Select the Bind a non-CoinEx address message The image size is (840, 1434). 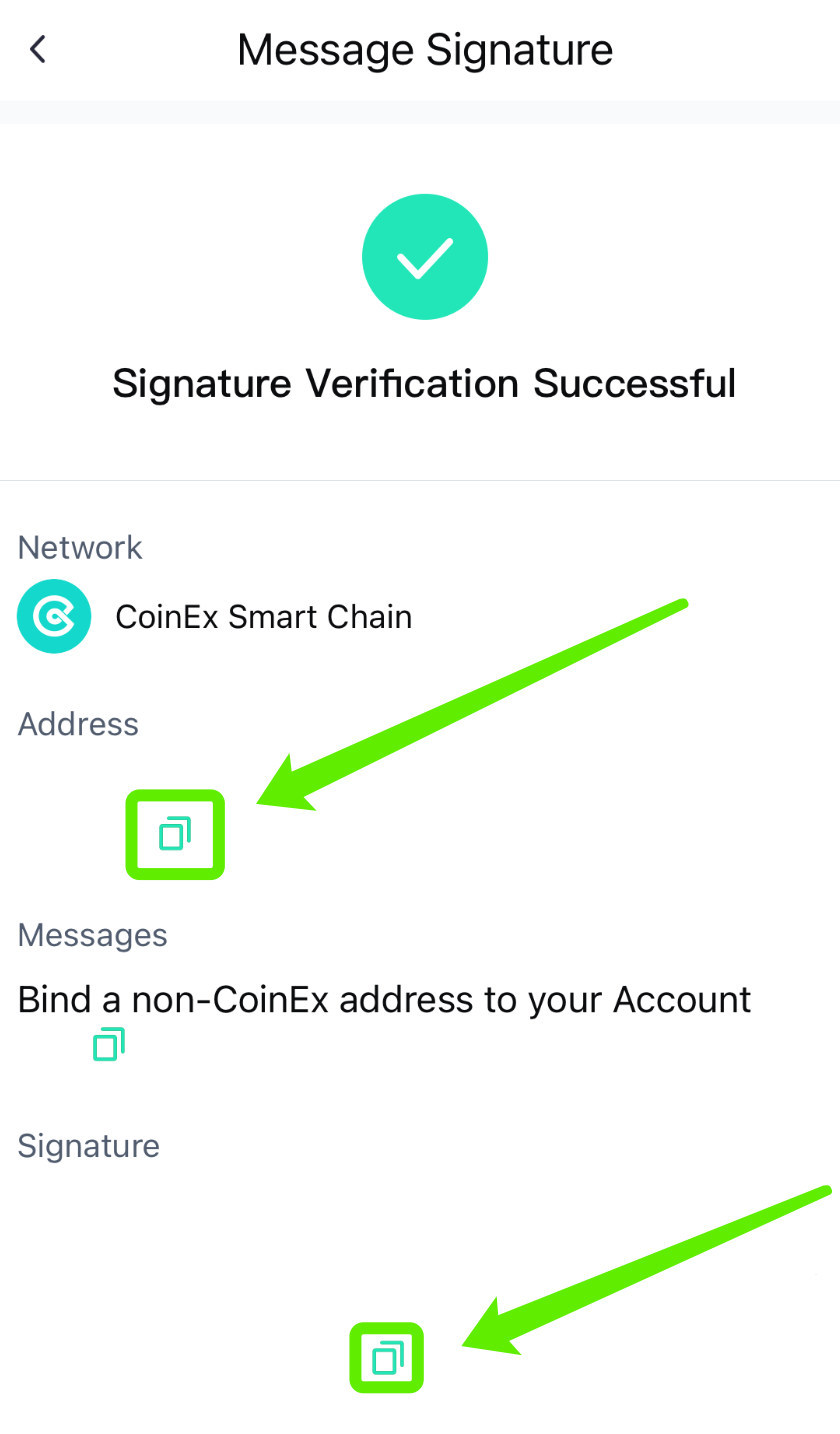[385, 999]
